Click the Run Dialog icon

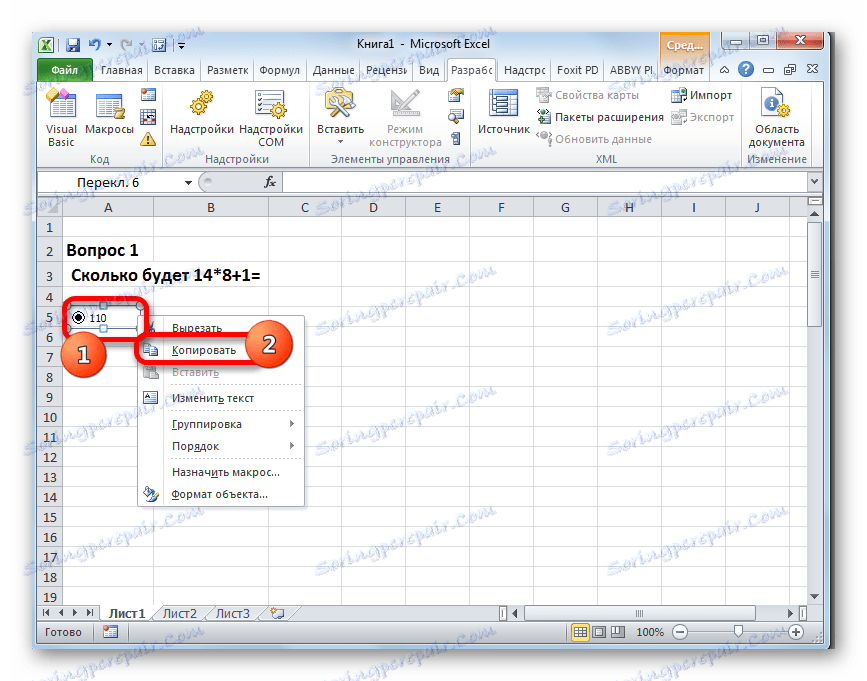455,138
